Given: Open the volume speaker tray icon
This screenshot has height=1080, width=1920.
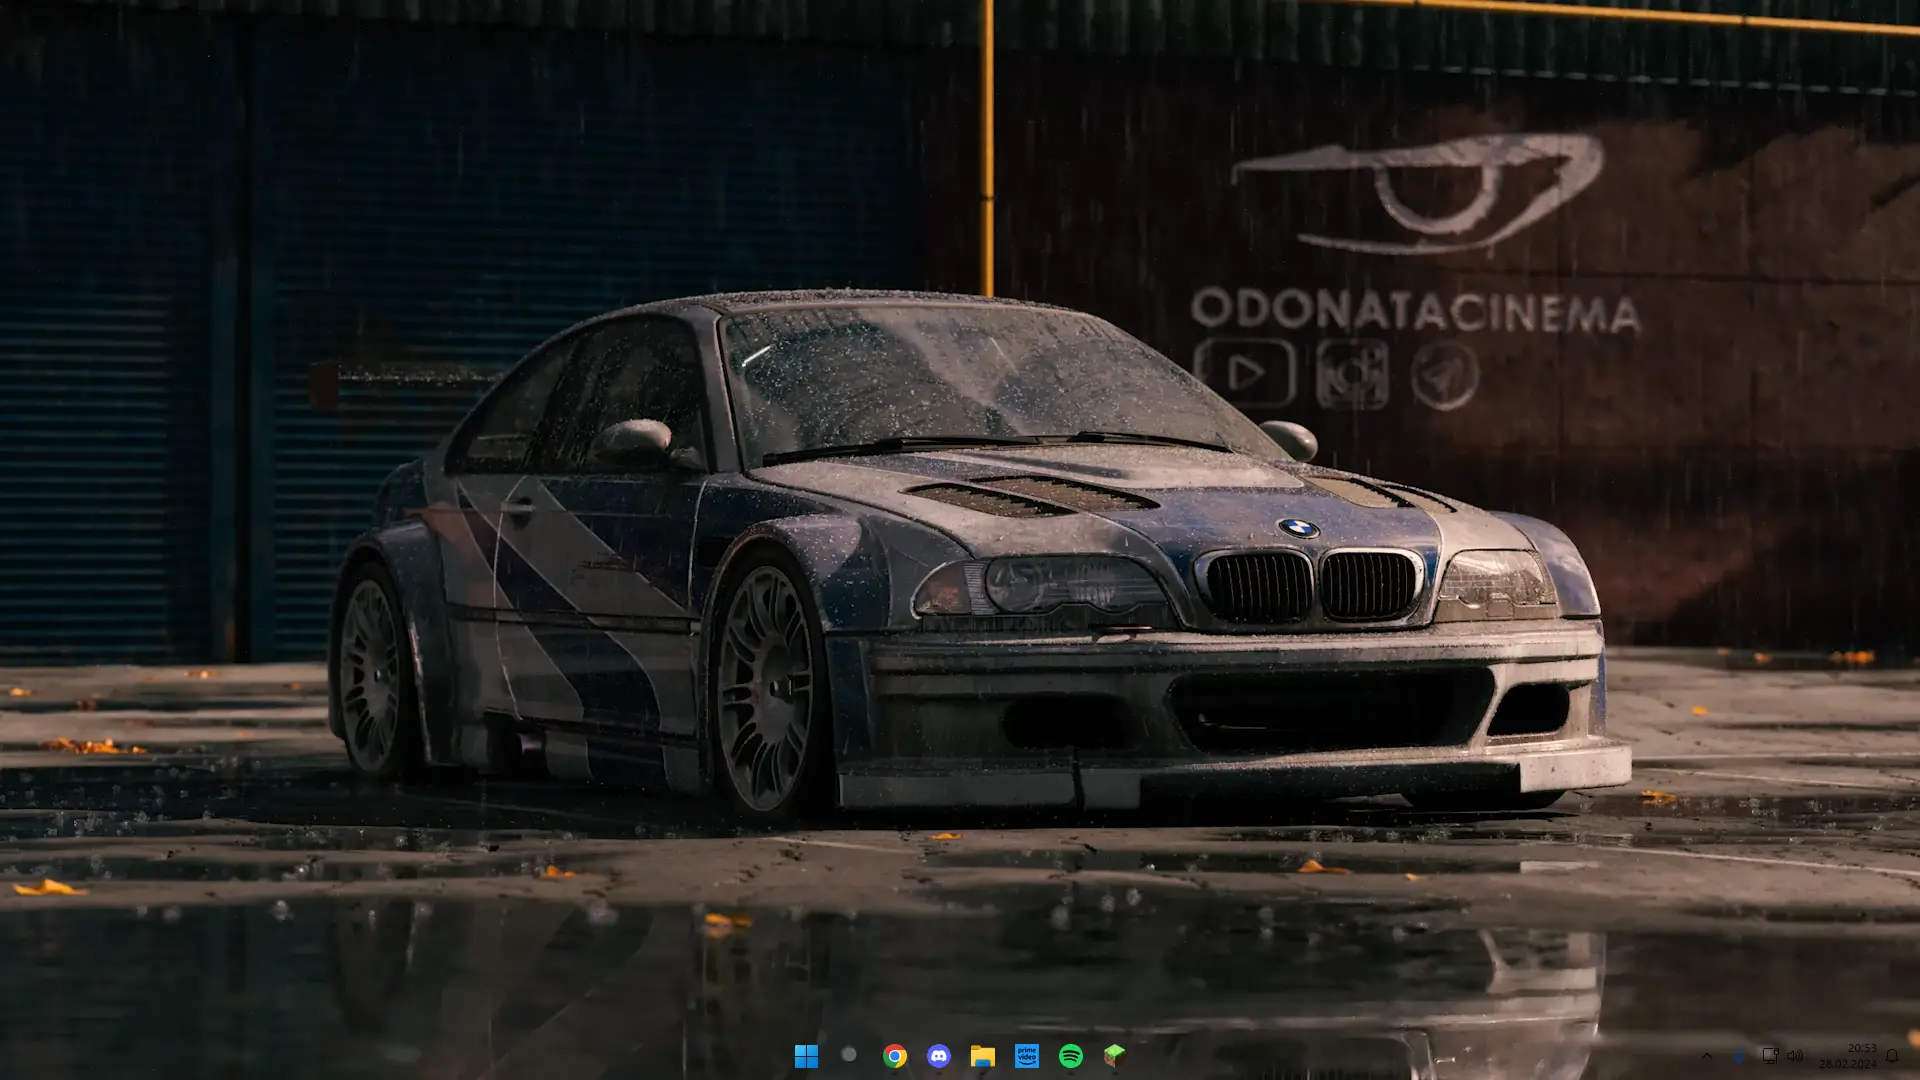Looking at the screenshot, I should tap(1796, 1056).
